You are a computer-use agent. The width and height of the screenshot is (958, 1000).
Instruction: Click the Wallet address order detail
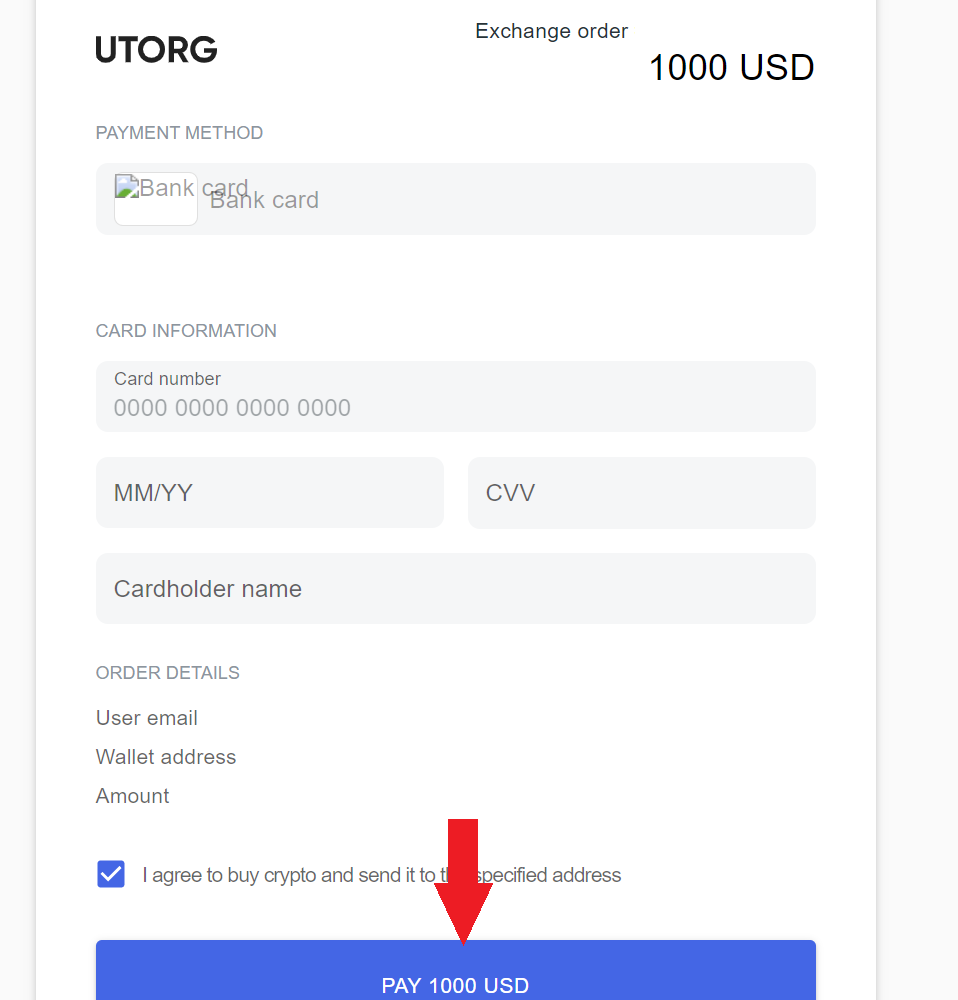point(166,757)
